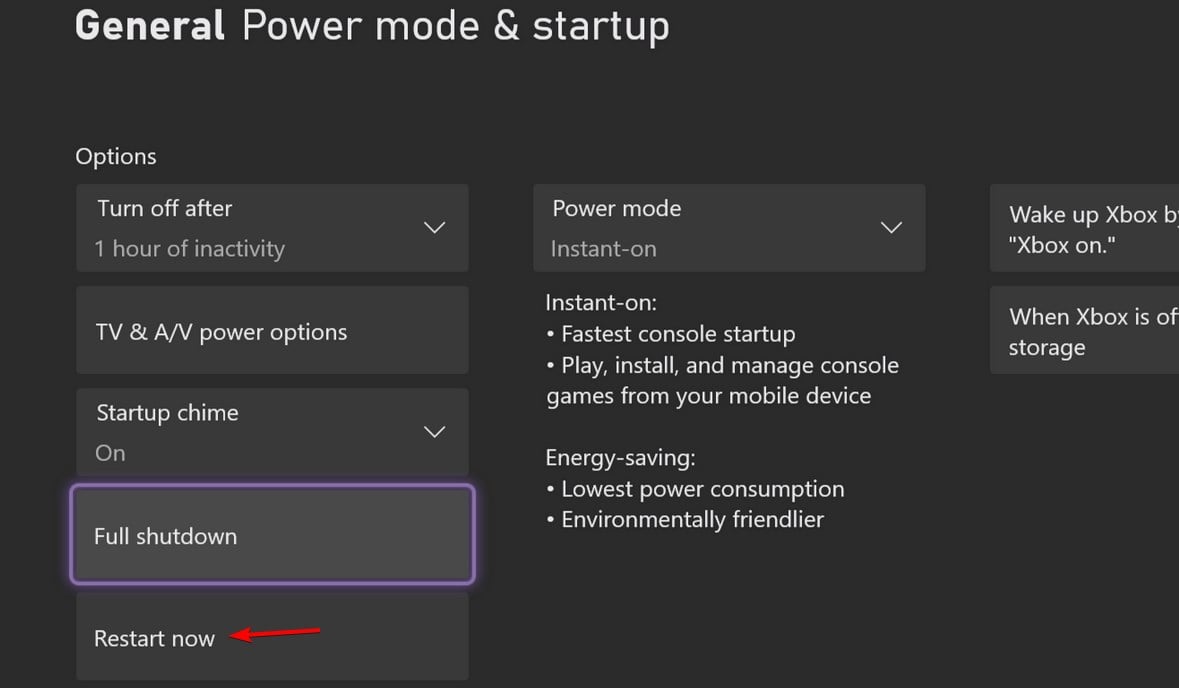
Task: Open the Power mode dropdown arrow
Action: point(890,228)
